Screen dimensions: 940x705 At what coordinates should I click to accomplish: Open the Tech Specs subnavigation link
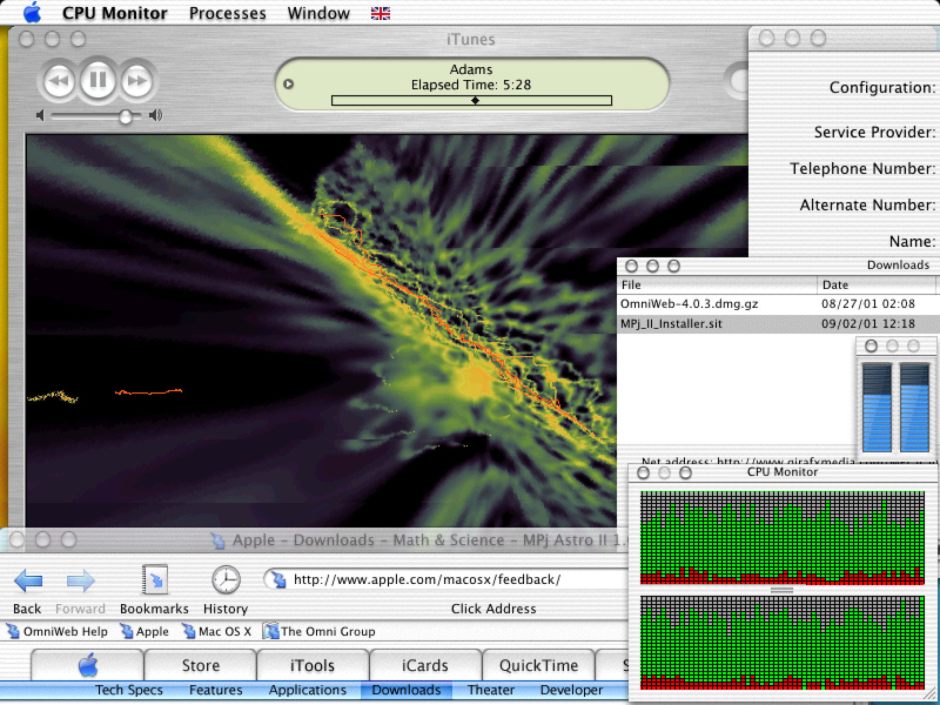(x=129, y=690)
